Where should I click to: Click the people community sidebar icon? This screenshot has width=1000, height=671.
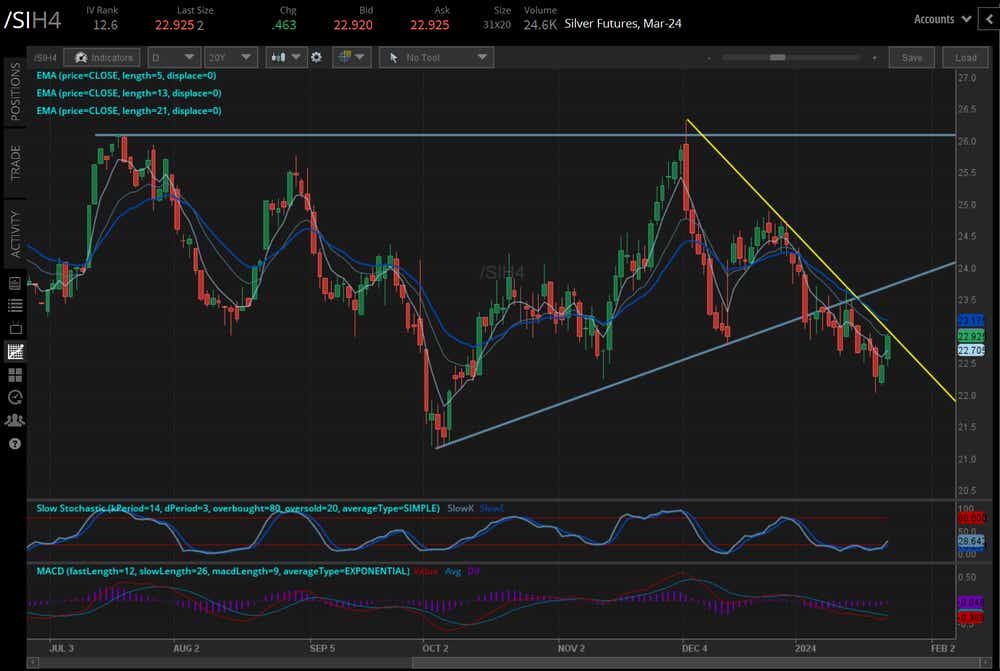pyautogui.click(x=15, y=420)
